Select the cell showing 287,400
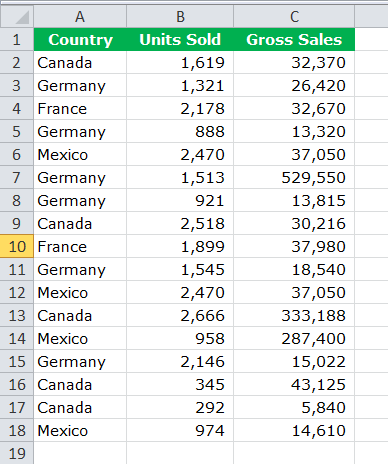Image resolution: width=388 pixels, height=464 pixels. [x=294, y=338]
